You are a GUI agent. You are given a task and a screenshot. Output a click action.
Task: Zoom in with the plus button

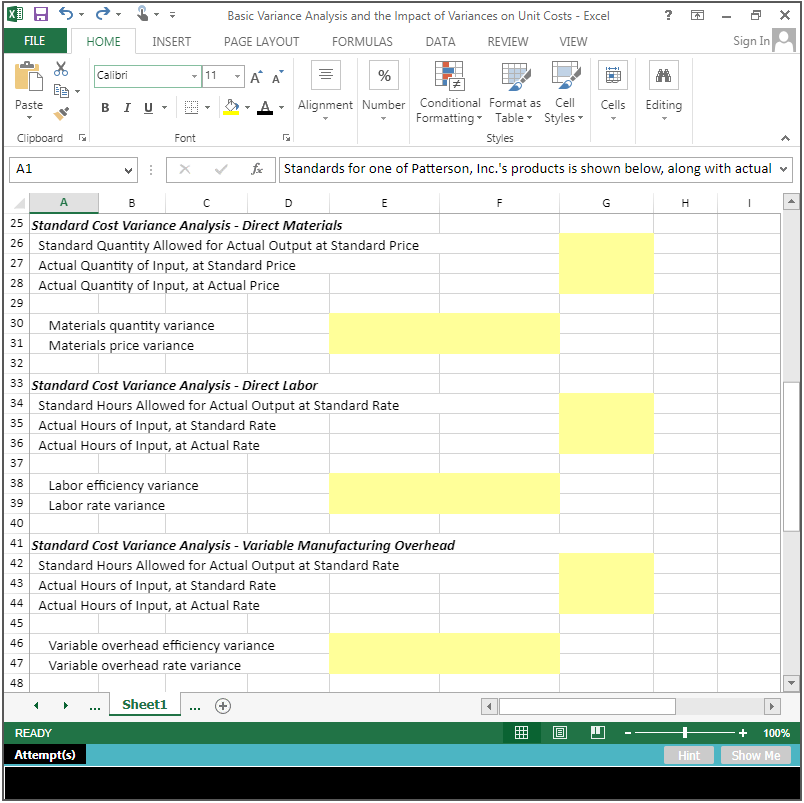742,733
